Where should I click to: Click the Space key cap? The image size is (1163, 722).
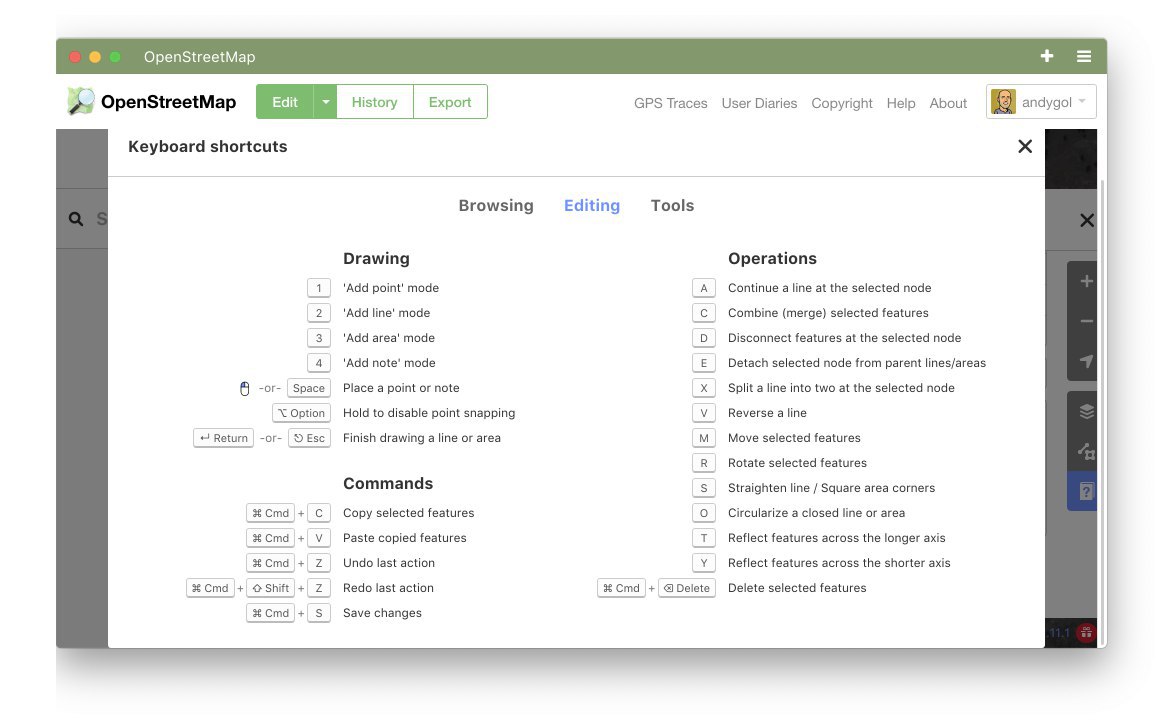(309, 388)
